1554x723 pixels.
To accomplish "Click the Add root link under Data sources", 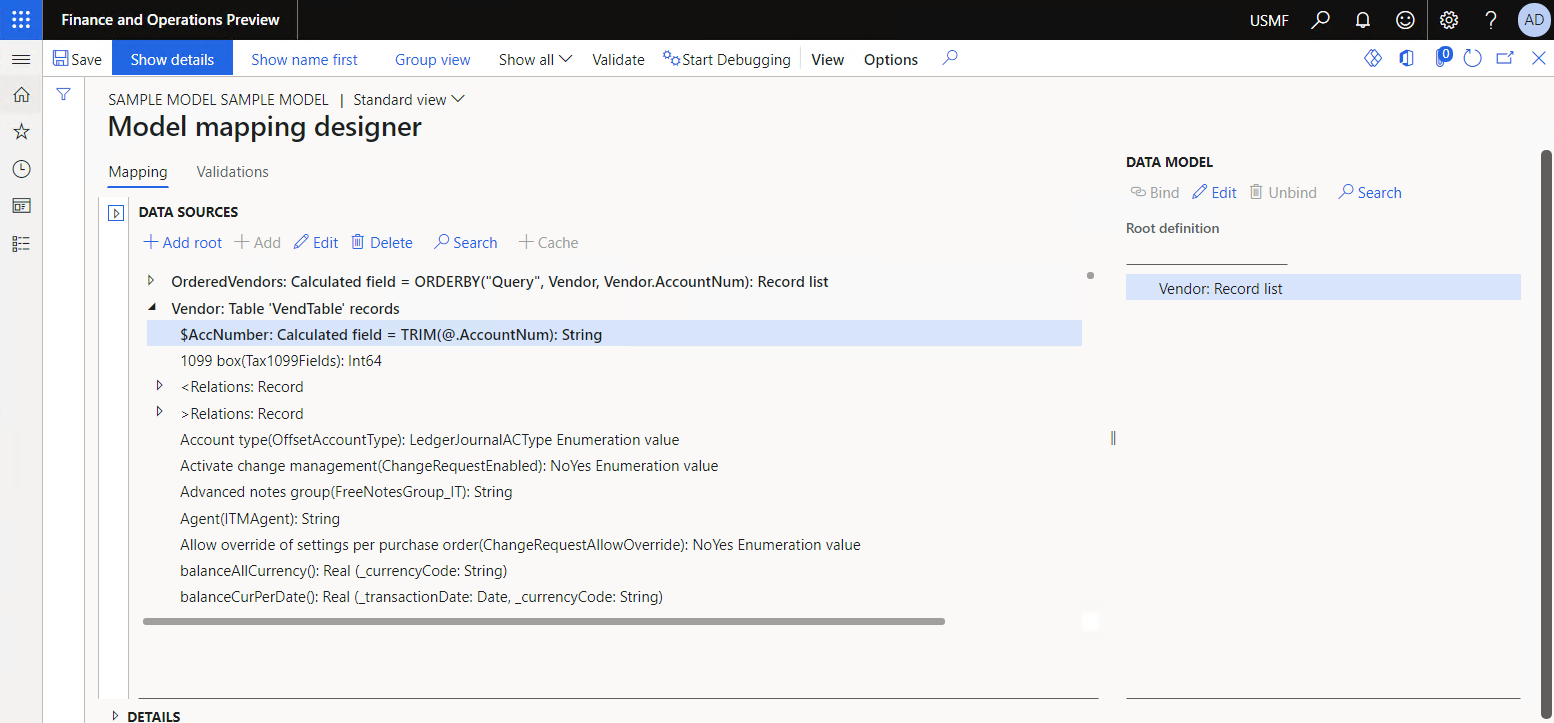I will coord(182,242).
